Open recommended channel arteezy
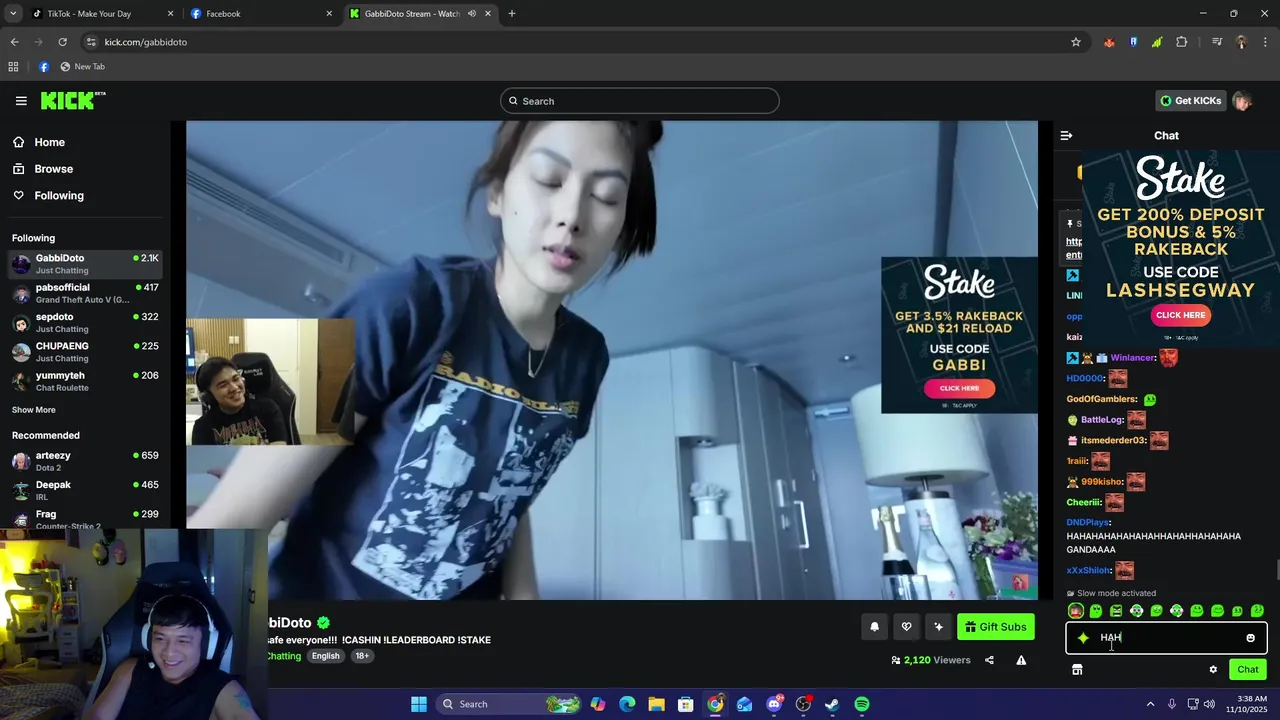Image resolution: width=1280 pixels, height=720 pixels. click(x=85, y=461)
